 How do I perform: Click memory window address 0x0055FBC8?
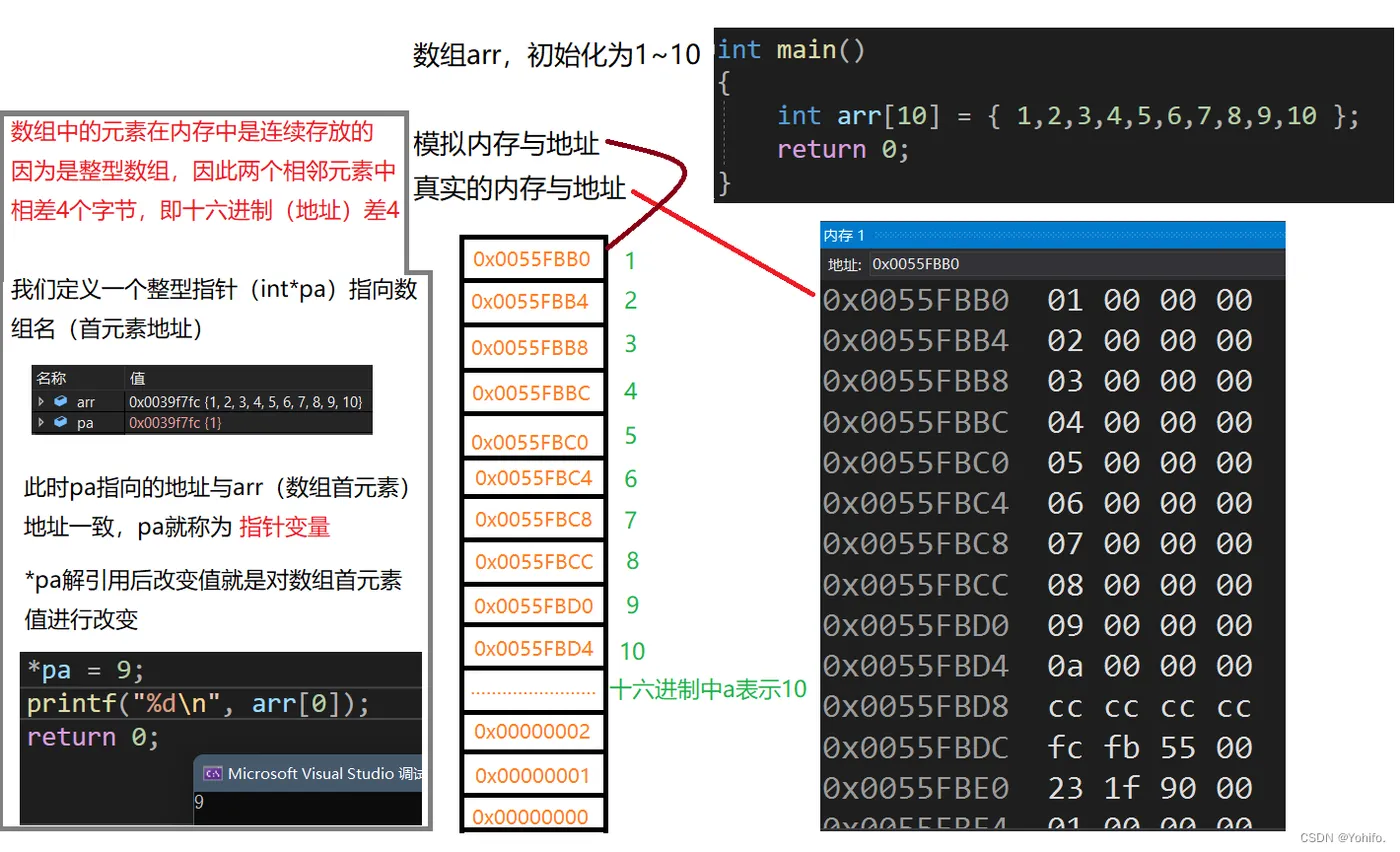click(916, 544)
